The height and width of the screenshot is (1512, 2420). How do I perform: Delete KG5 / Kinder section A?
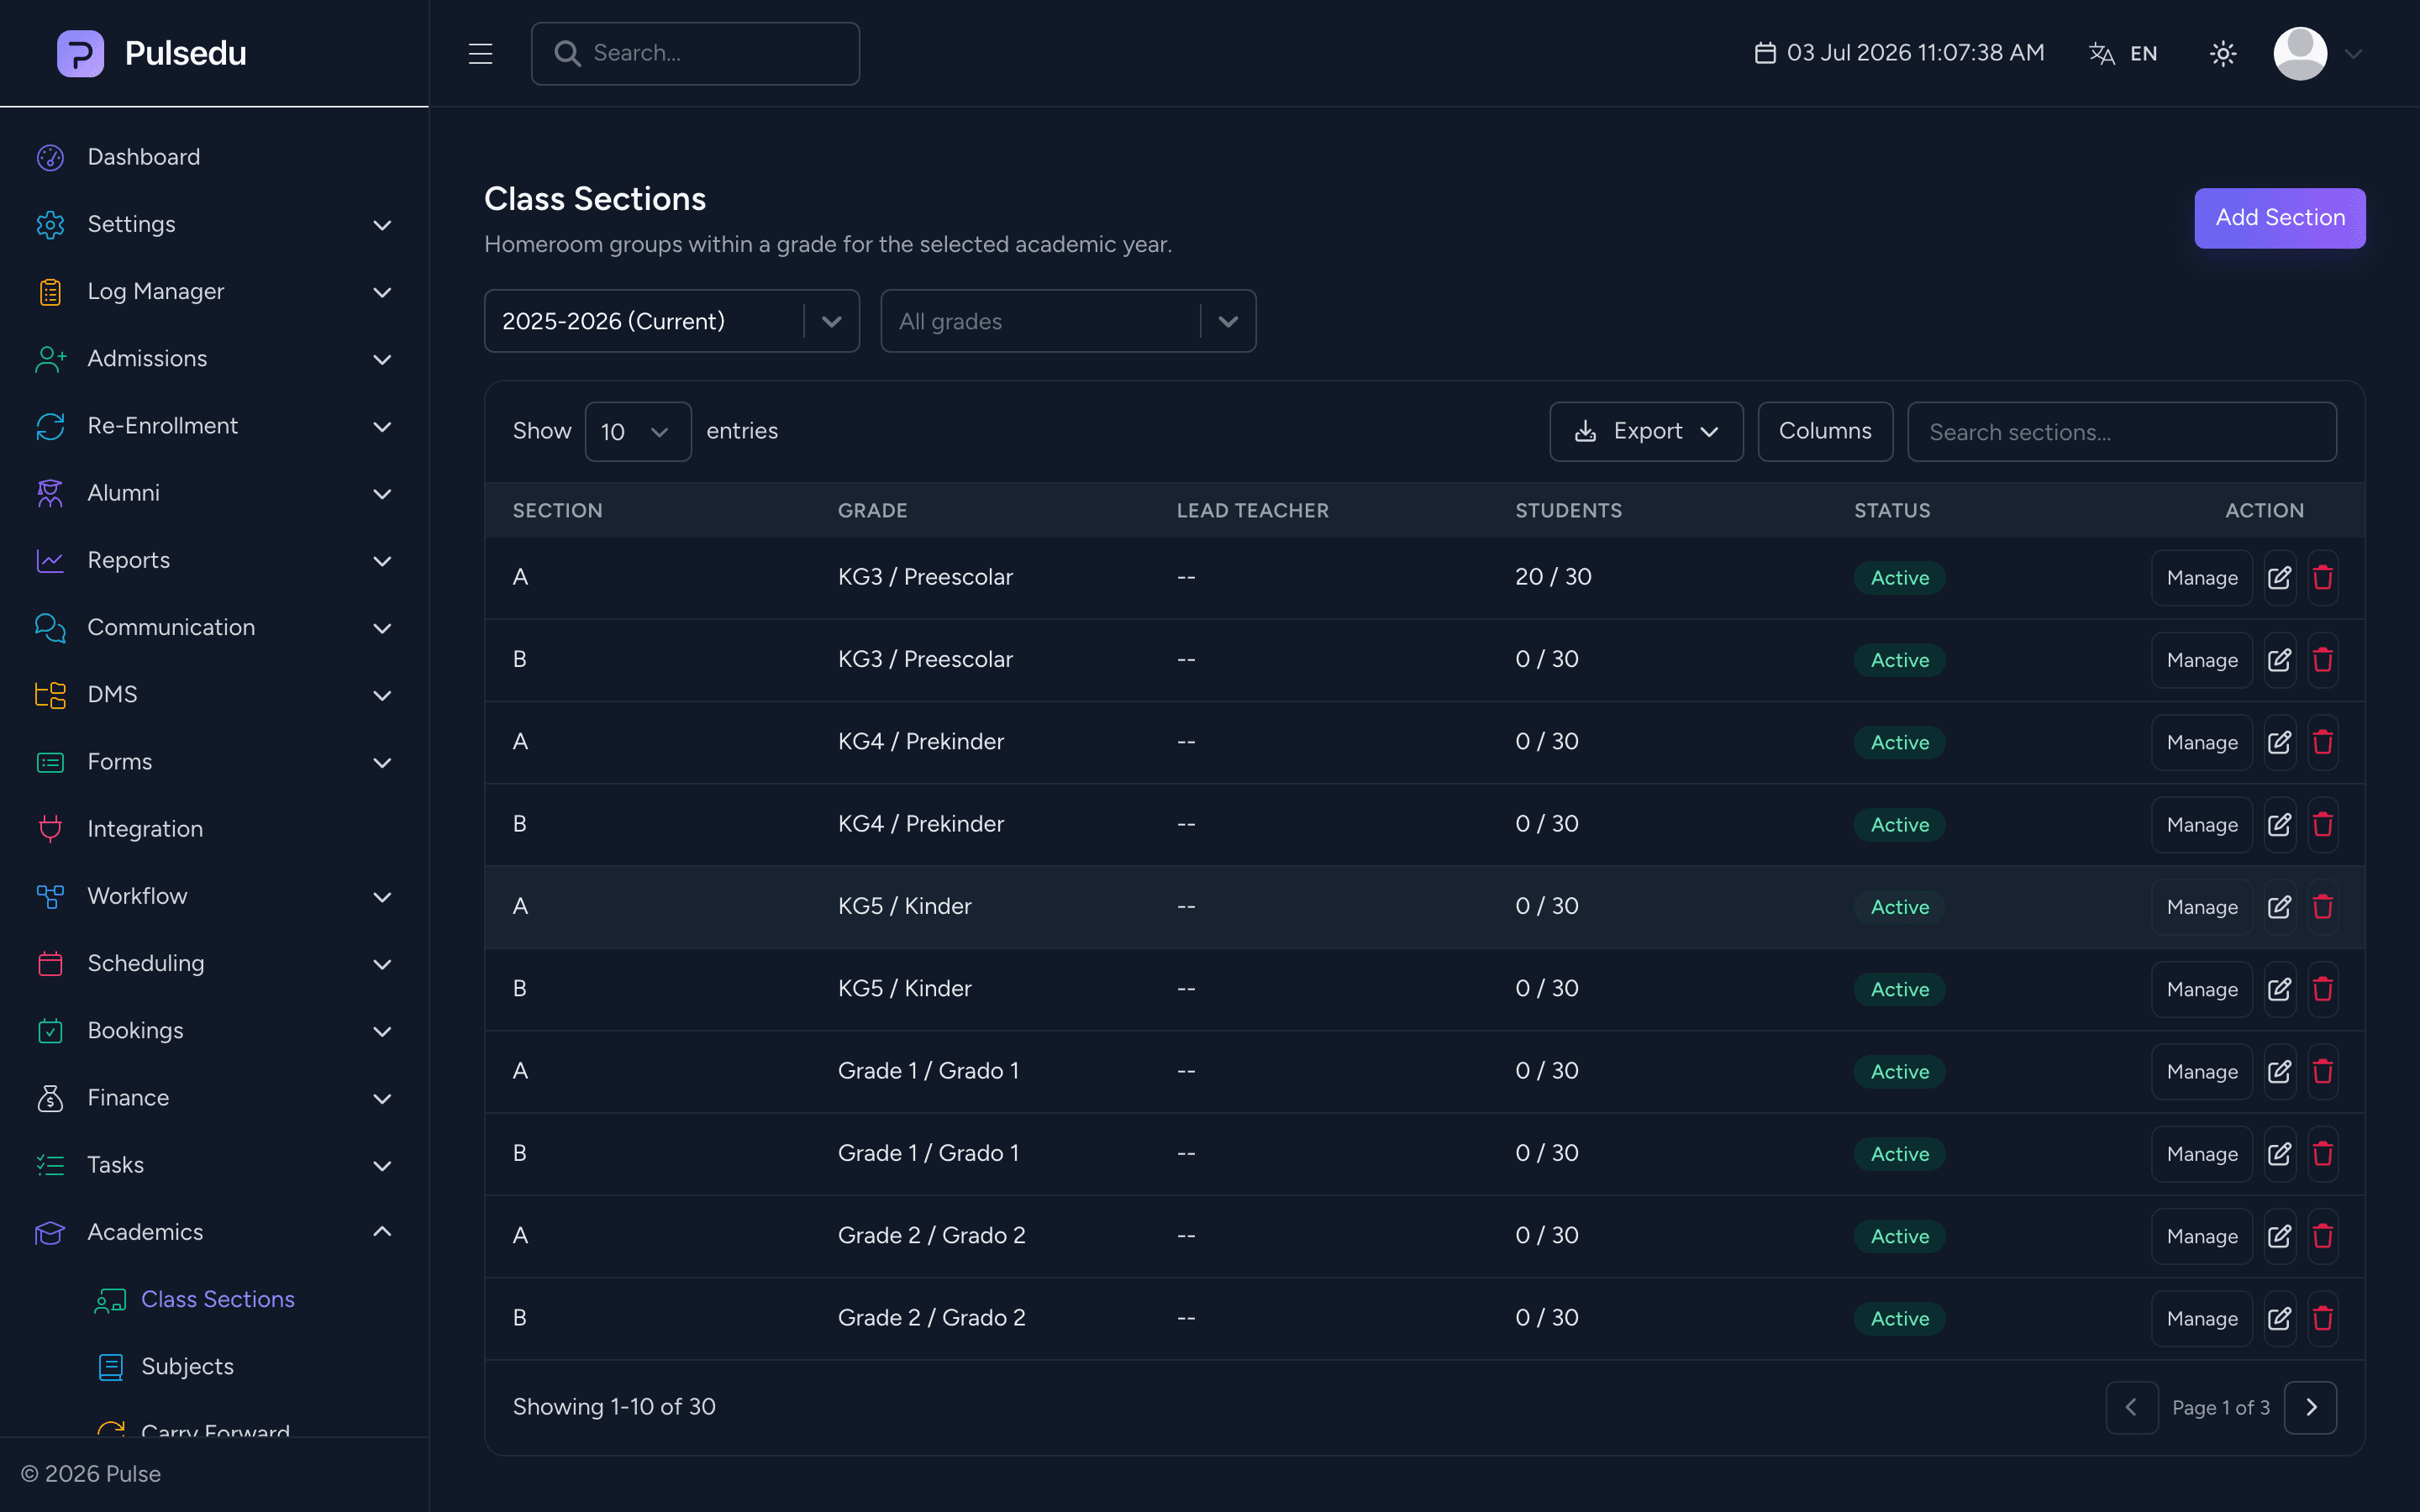coord(2322,907)
